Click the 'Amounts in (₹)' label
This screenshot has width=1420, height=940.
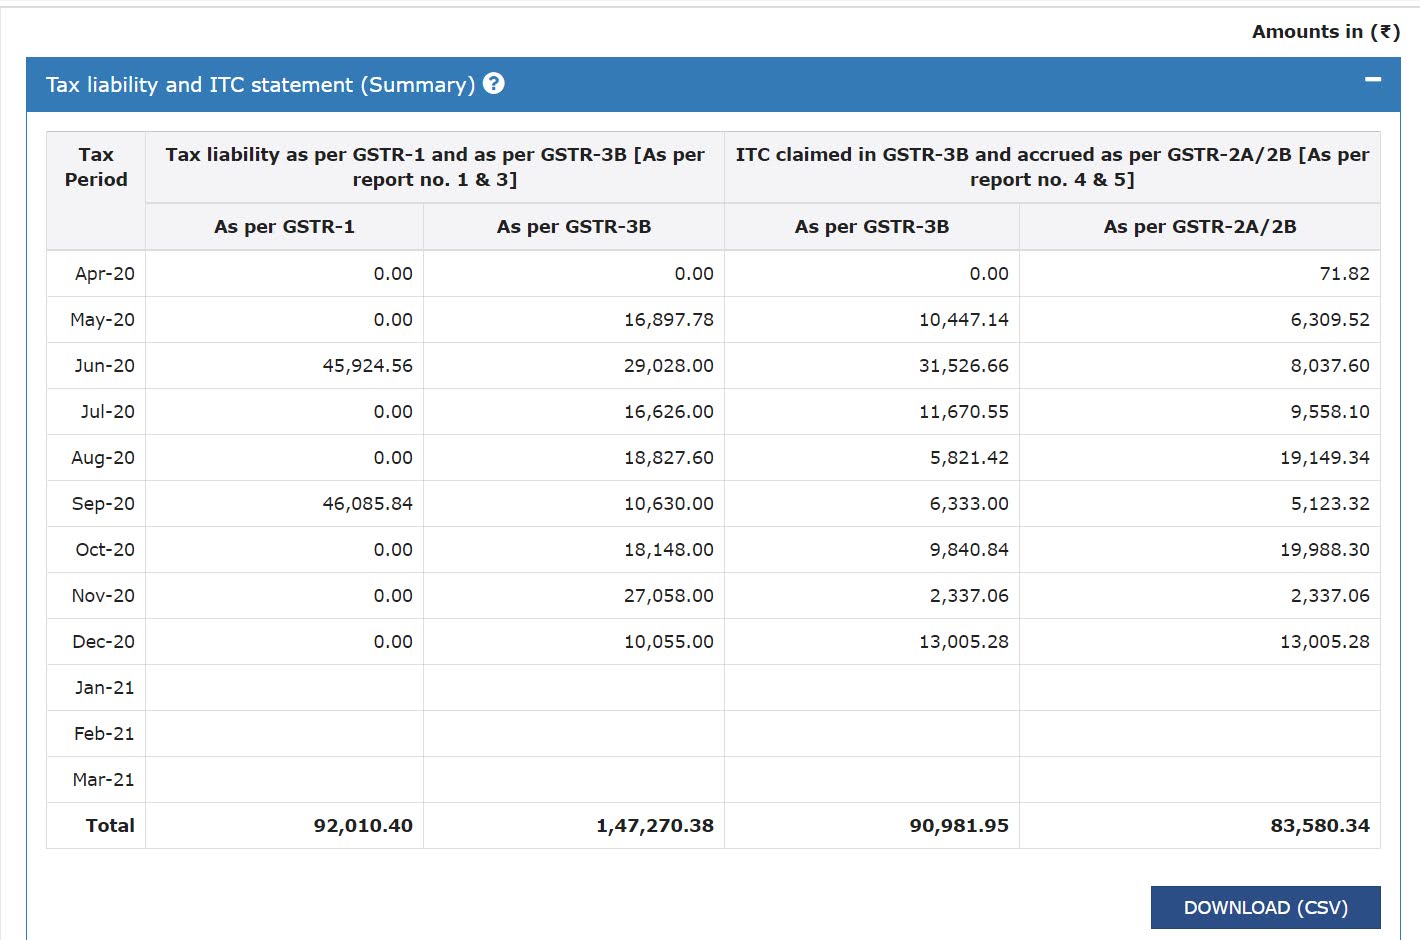tap(1325, 31)
